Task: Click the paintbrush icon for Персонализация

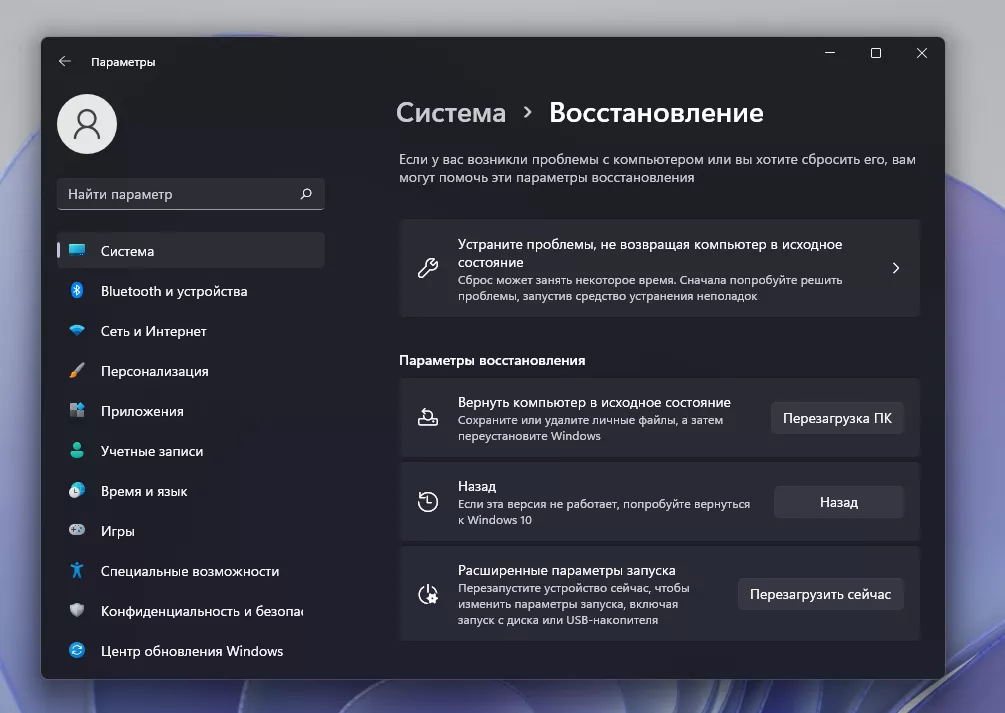Action: [77, 371]
